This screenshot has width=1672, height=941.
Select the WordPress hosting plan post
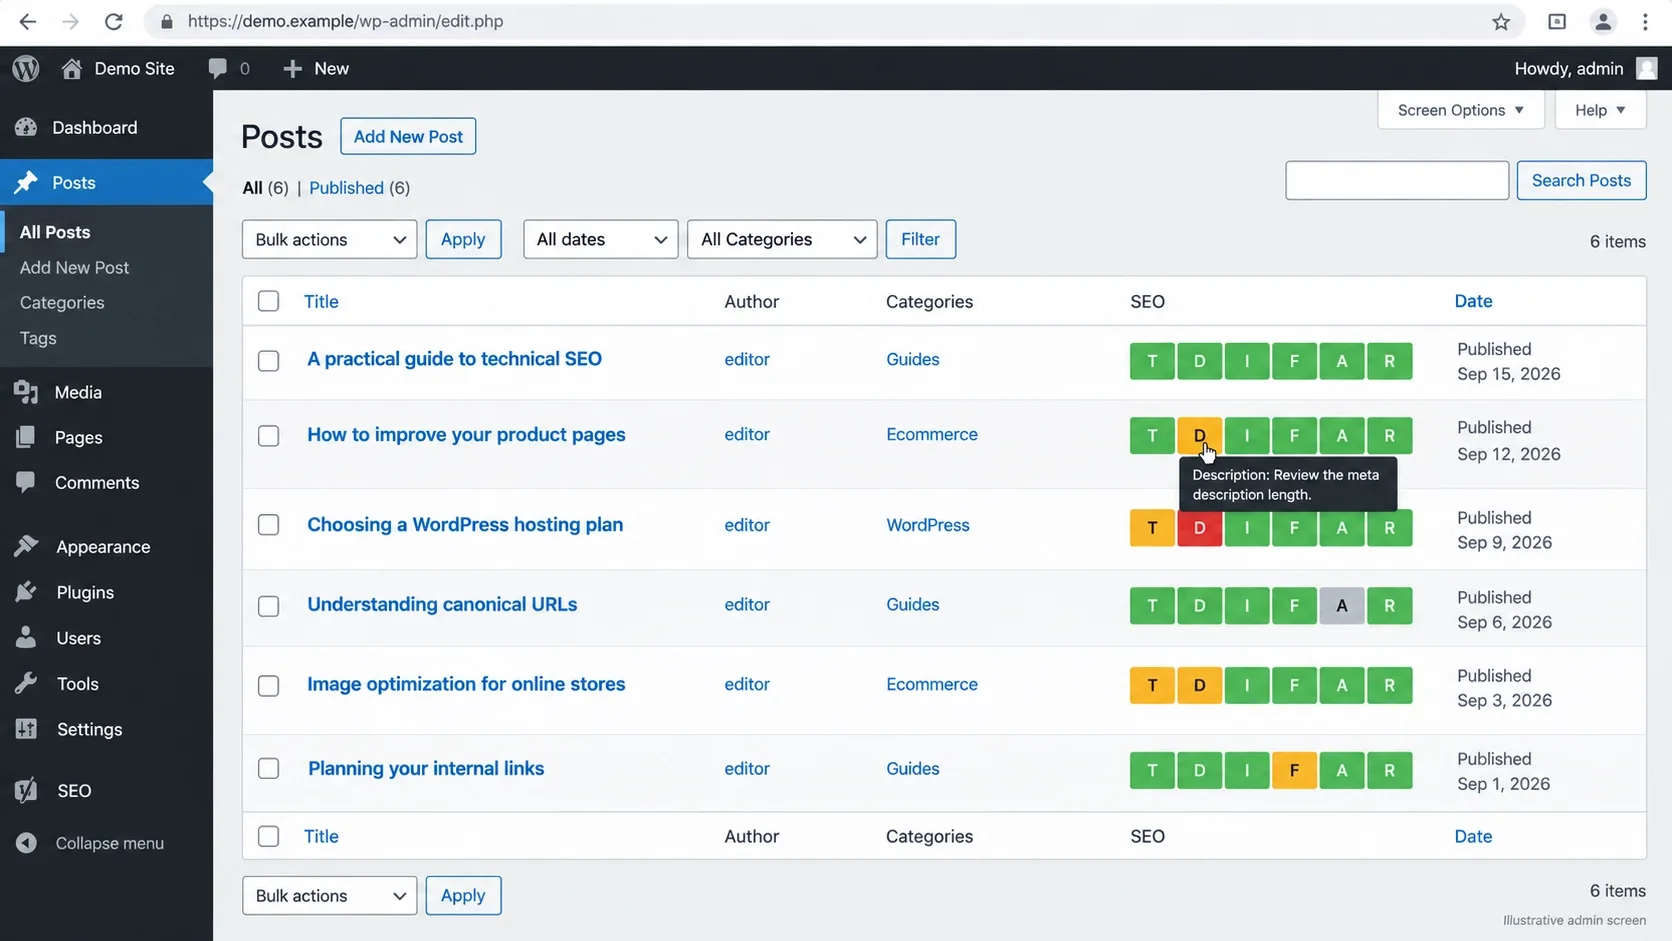(x=268, y=525)
